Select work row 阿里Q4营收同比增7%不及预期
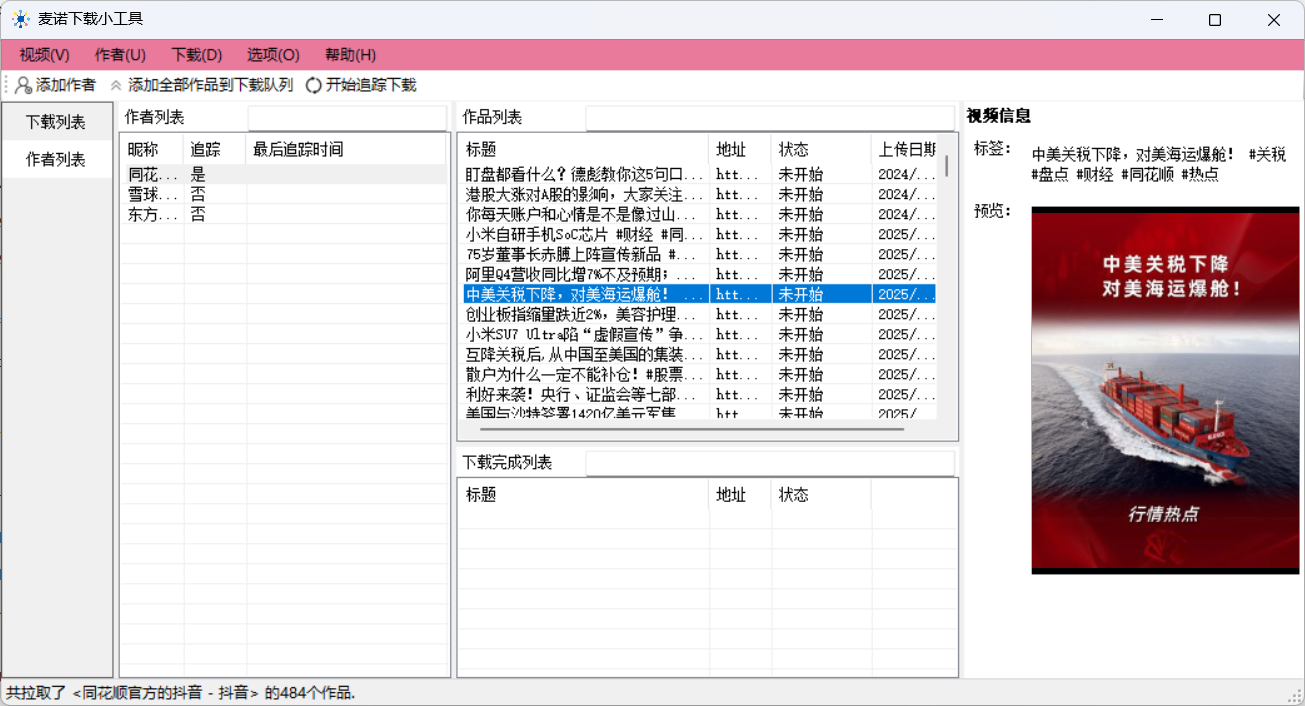This screenshot has height=706, width=1305. 700,274
